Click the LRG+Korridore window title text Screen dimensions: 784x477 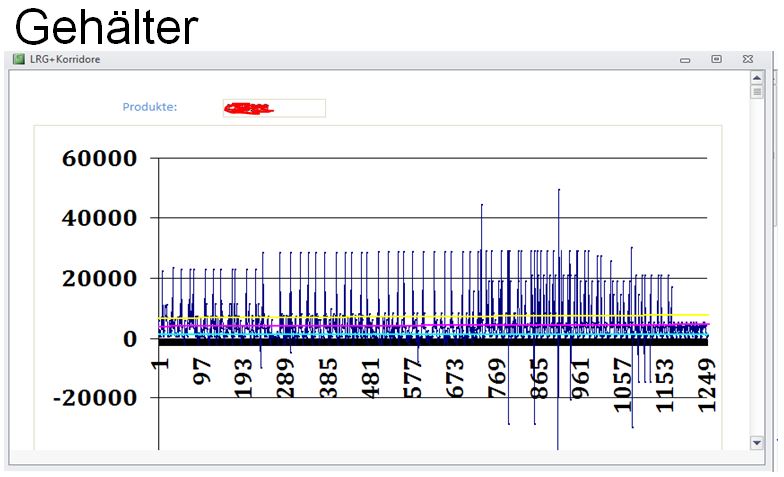click(65, 60)
